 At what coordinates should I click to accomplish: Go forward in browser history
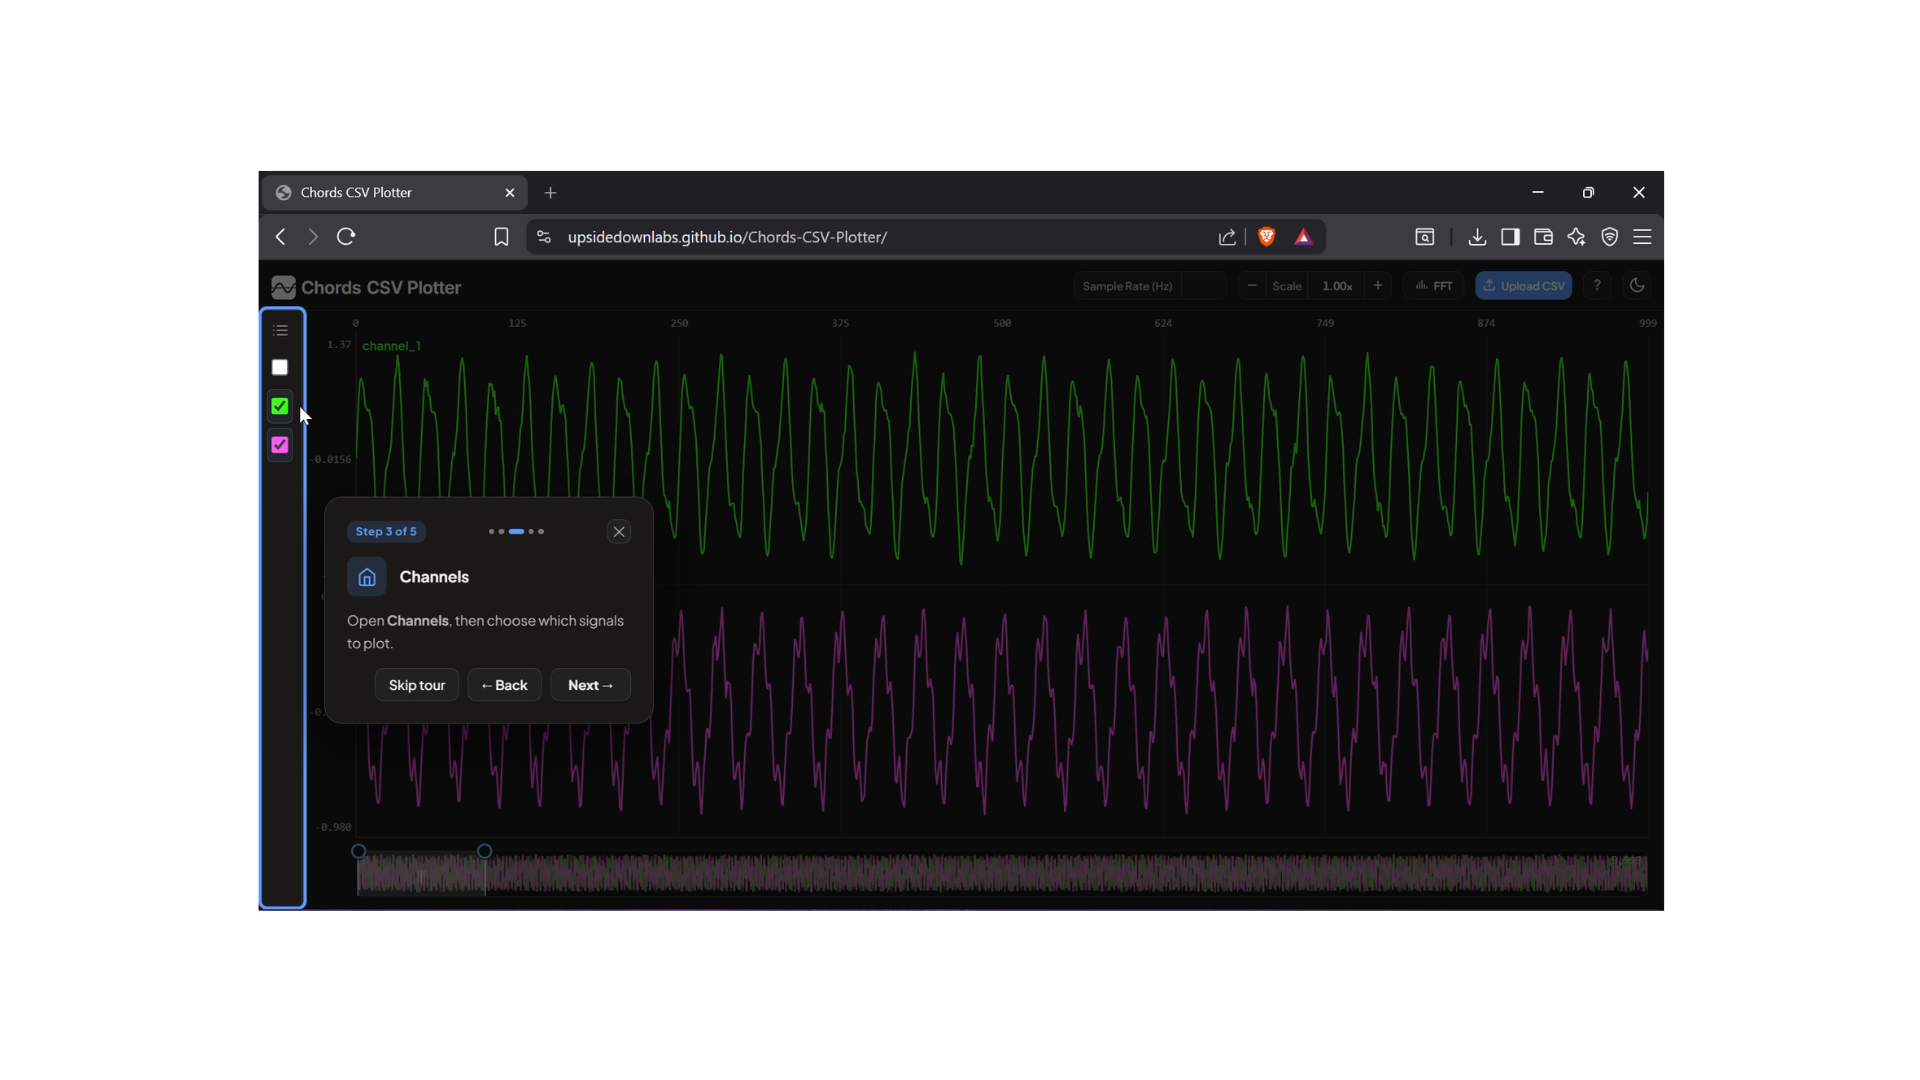click(x=313, y=237)
